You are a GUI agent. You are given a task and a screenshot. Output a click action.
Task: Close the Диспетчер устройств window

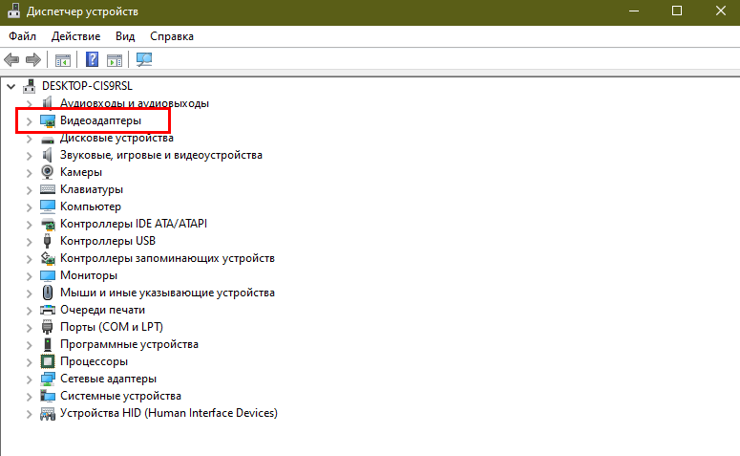pyautogui.click(x=720, y=11)
